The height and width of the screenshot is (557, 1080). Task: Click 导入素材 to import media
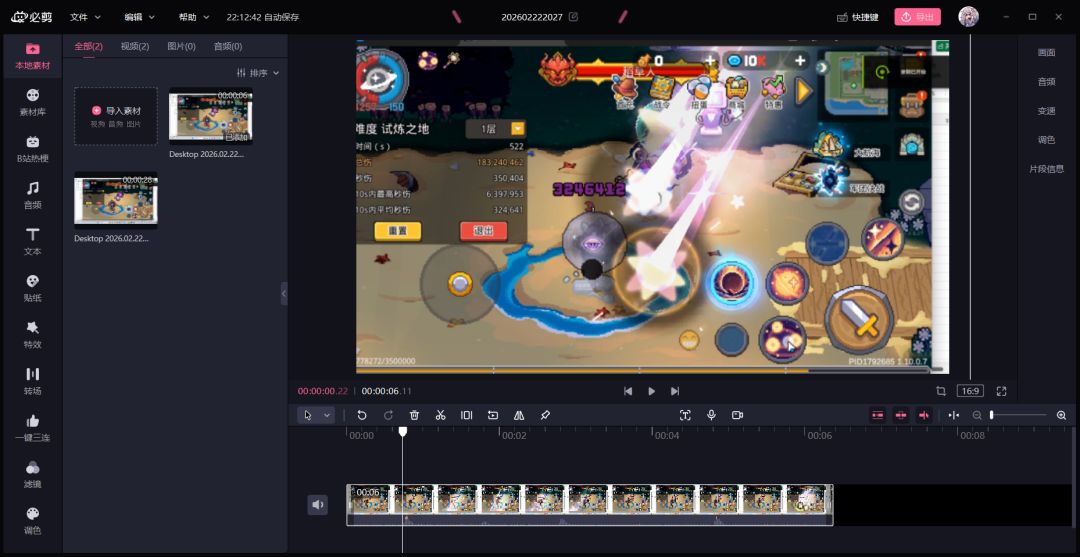tap(116, 116)
